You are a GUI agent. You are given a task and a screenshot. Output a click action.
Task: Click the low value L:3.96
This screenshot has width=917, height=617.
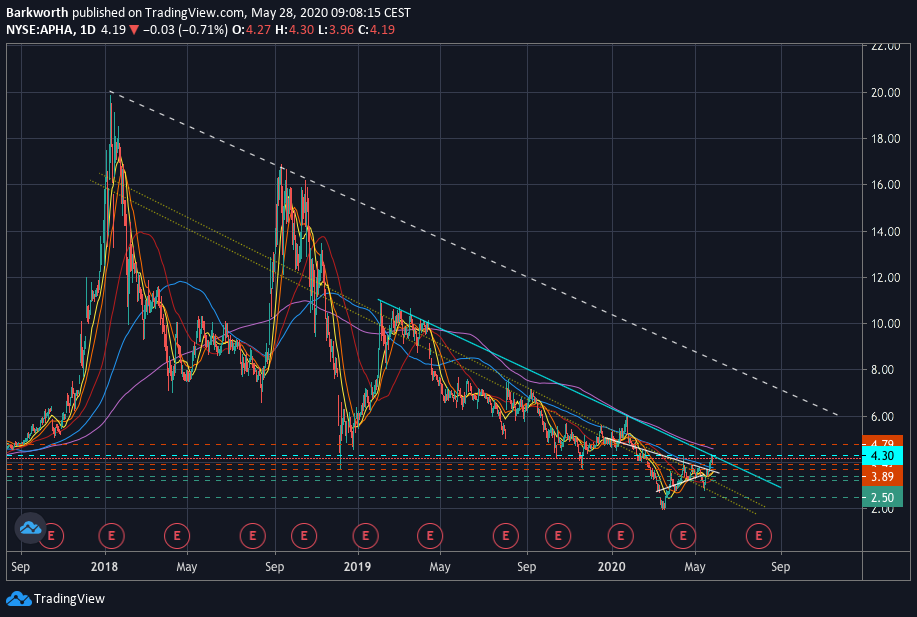[x=336, y=29]
